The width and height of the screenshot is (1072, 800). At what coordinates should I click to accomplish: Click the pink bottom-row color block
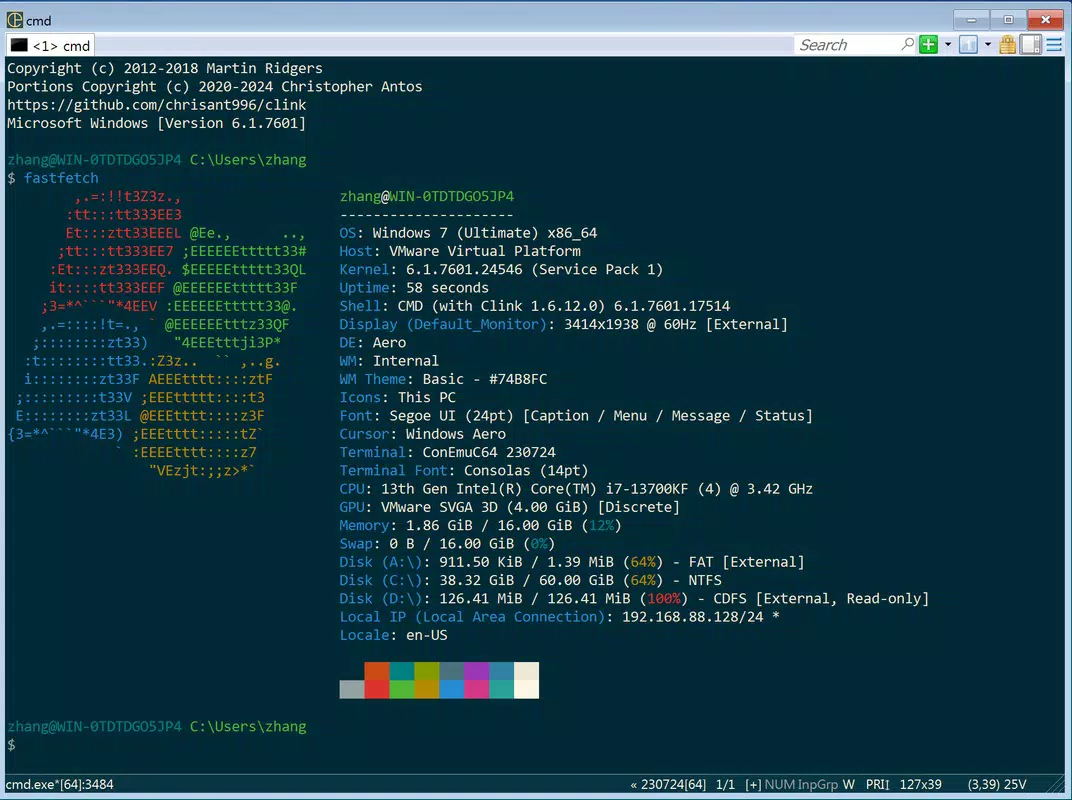477,689
